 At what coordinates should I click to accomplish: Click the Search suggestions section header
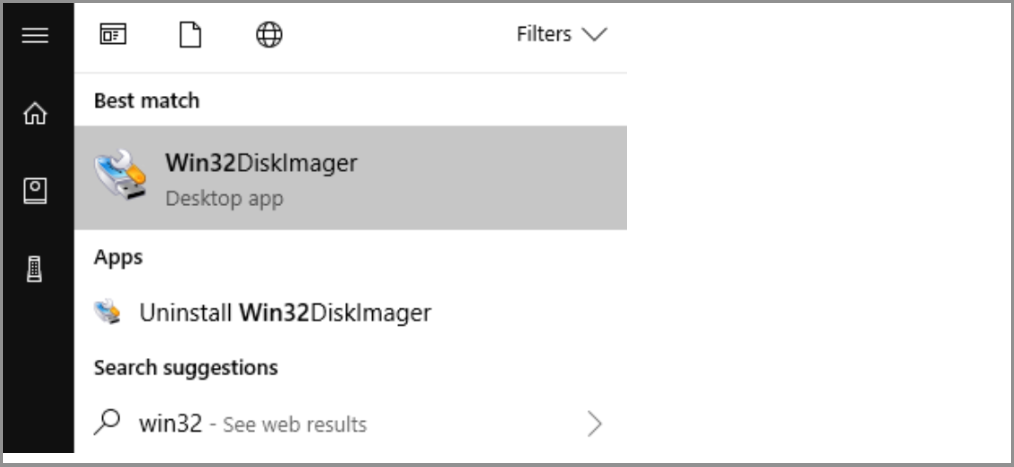pos(185,367)
